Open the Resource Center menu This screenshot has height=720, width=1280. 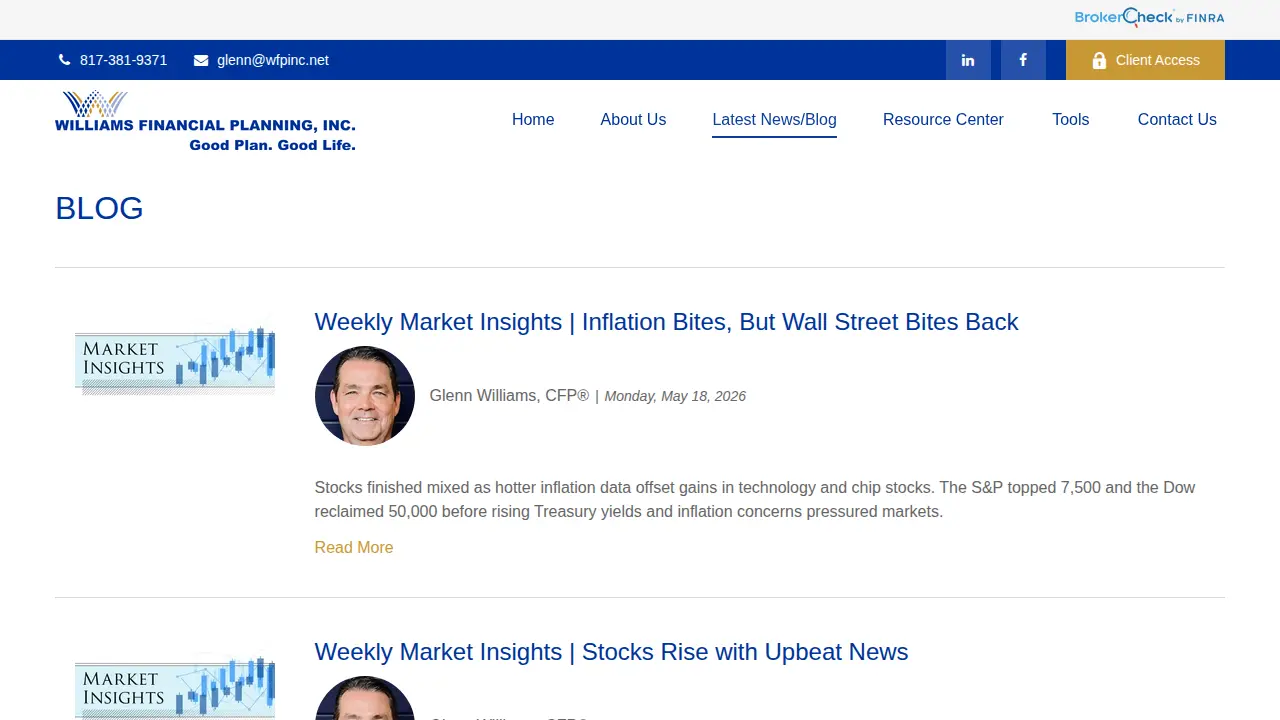(943, 119)
